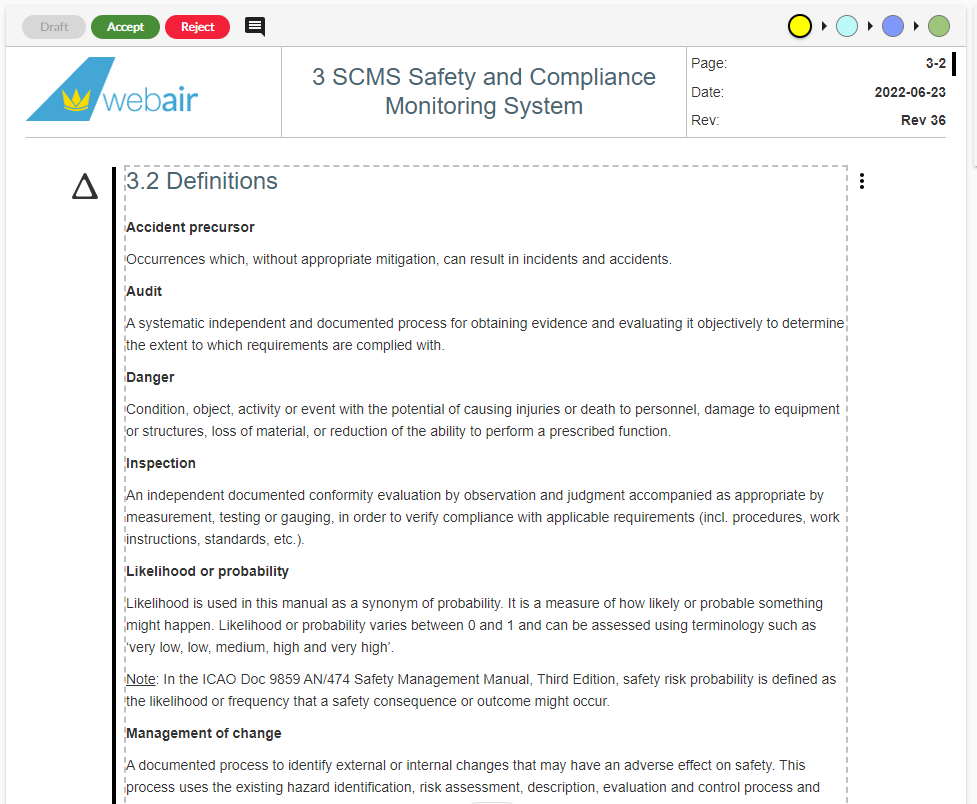Click the arrow before the green circle
The image size is (977, 804).
915,25
